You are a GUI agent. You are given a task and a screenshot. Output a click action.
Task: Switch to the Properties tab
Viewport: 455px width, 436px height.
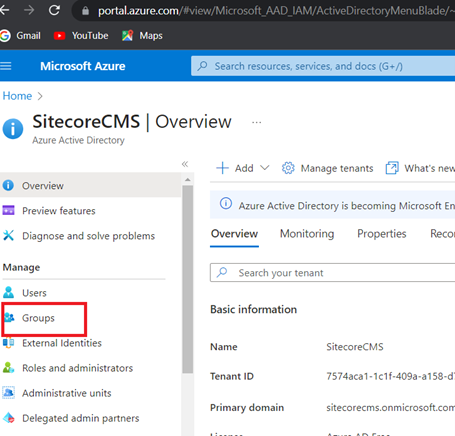[382, 234]
